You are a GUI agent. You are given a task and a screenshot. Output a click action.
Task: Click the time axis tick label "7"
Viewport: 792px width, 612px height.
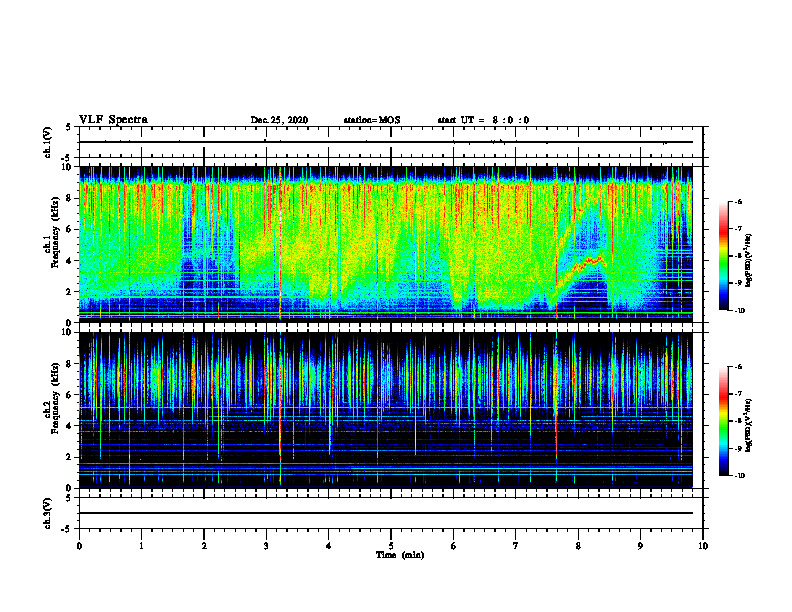coord(516,546)
